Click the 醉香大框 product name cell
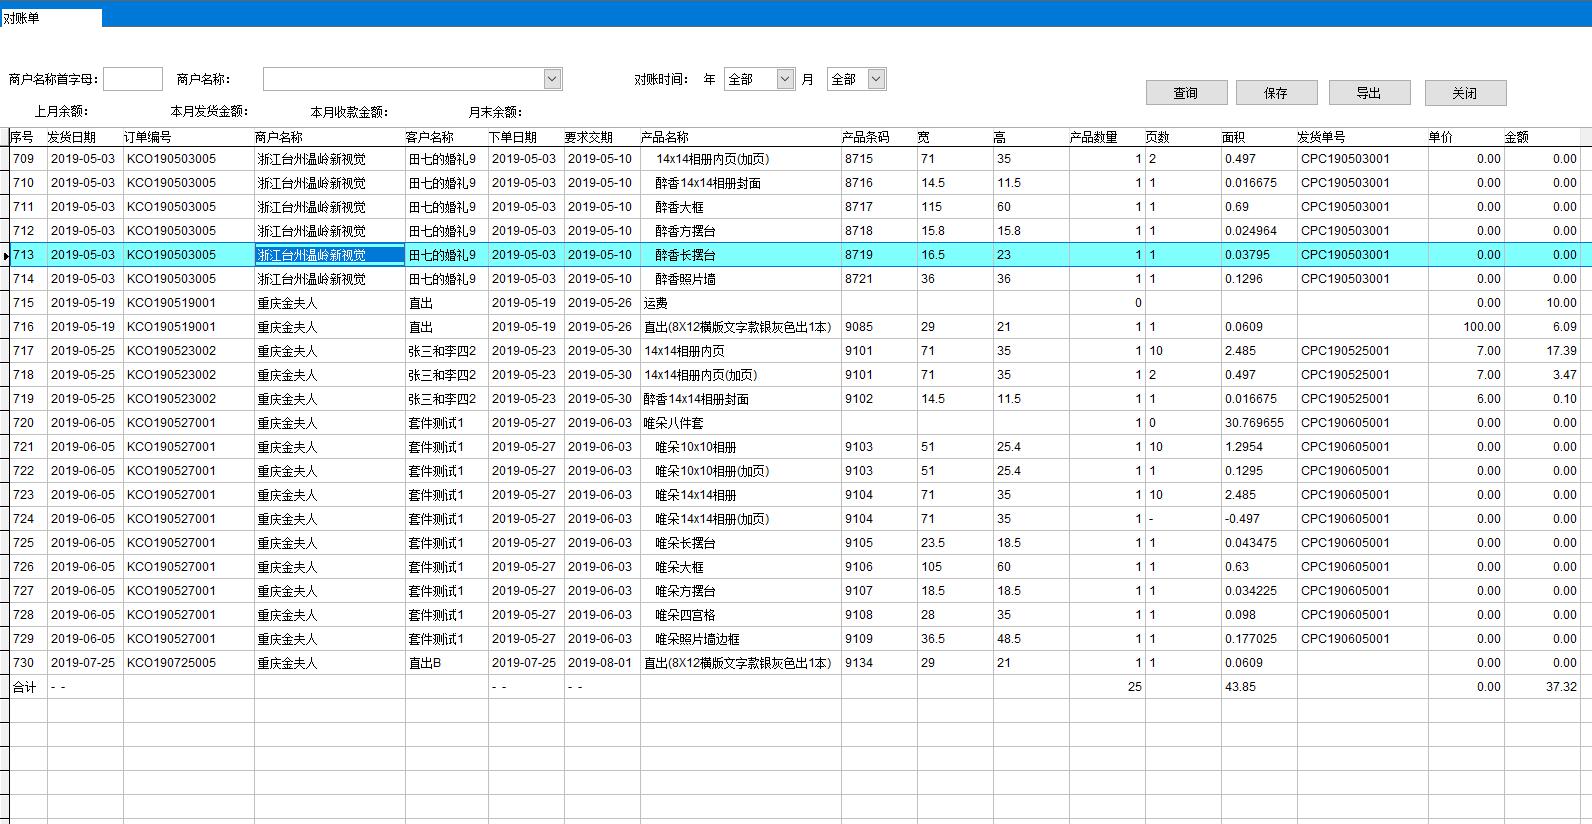 tap(681, 207)
